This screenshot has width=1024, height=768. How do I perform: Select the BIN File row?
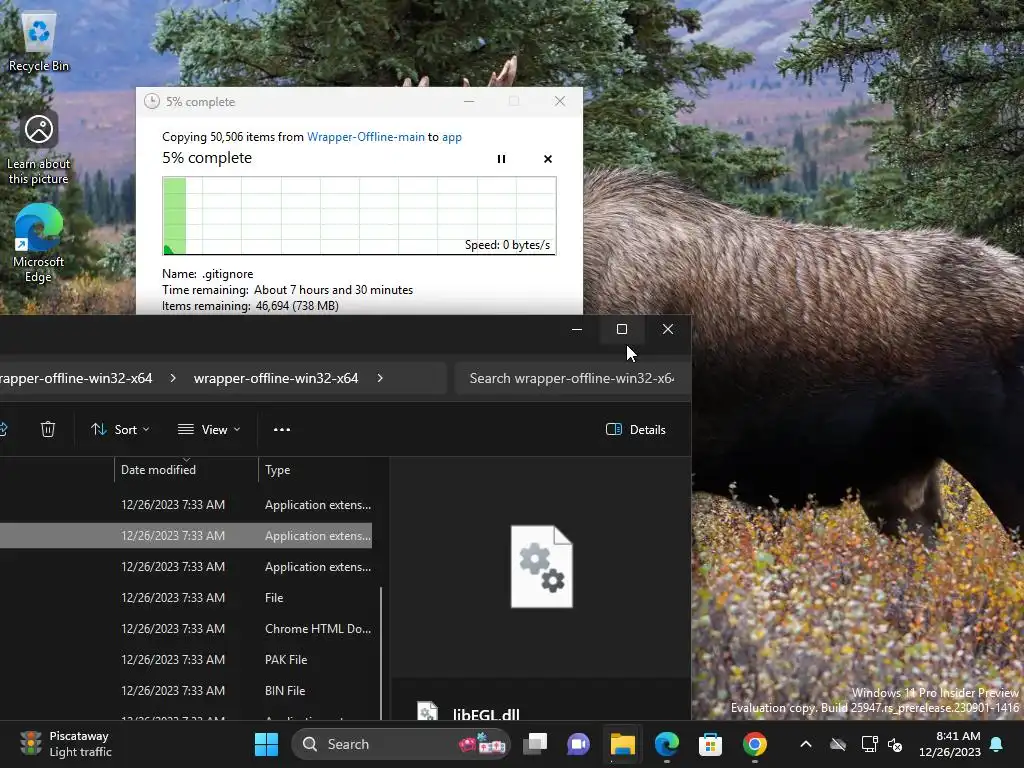point(186,690)
